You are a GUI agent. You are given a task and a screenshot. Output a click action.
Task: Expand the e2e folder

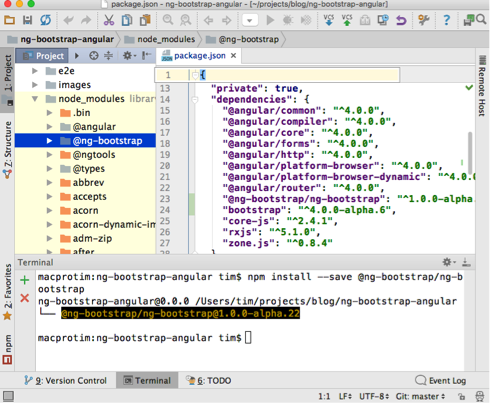click(35, 71)
